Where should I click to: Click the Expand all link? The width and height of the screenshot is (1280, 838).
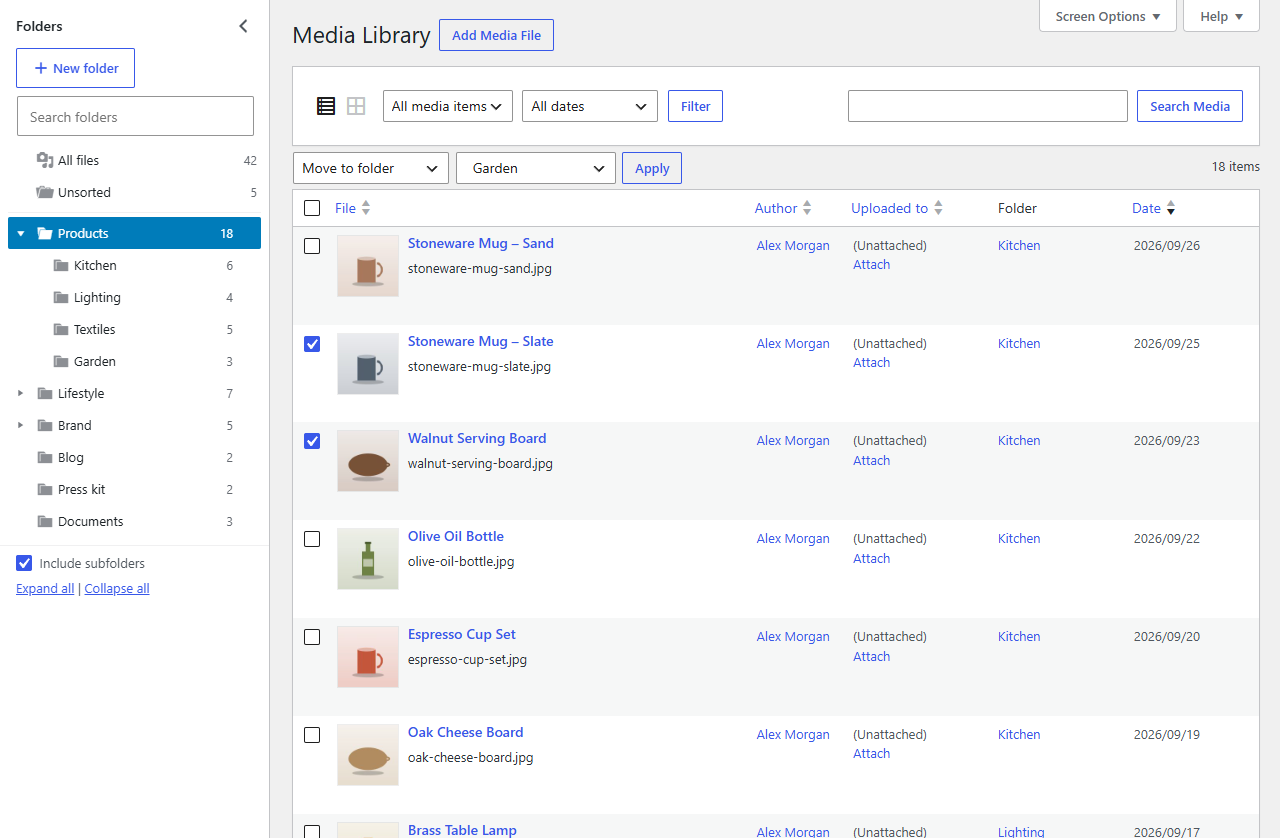tap(45, 589)
